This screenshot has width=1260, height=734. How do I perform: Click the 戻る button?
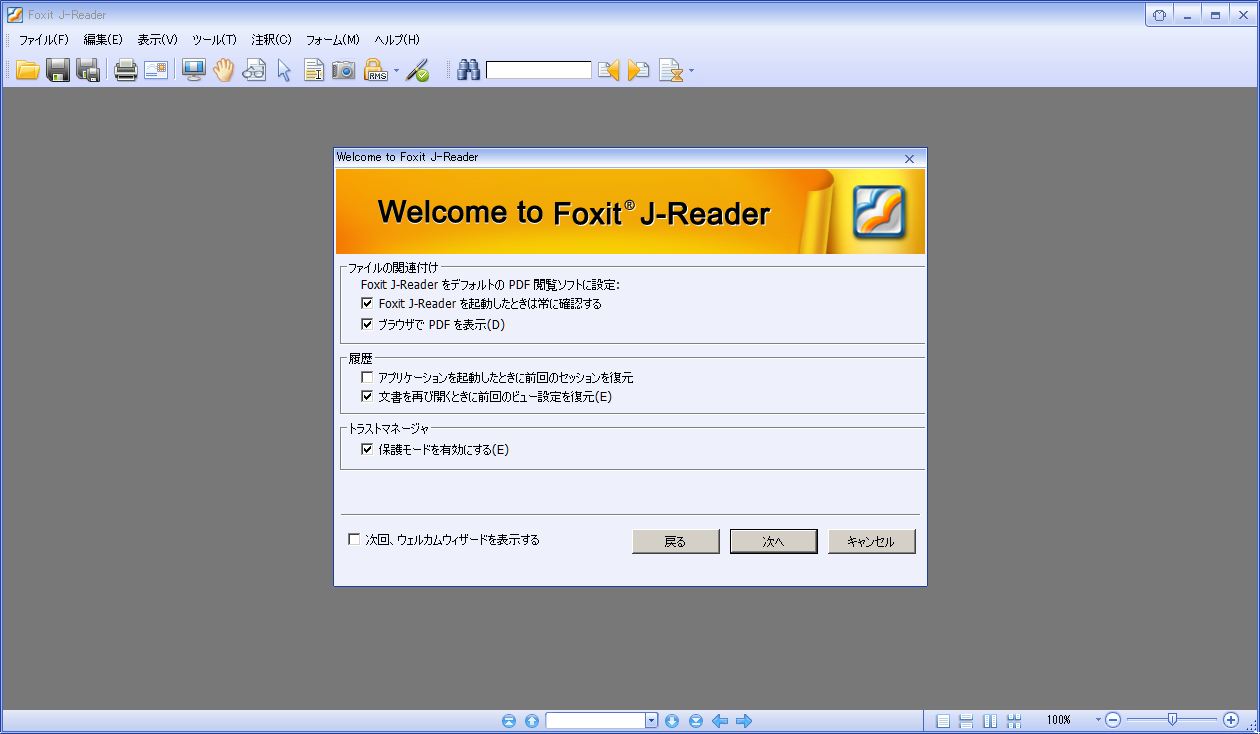[x=675, y=541]
